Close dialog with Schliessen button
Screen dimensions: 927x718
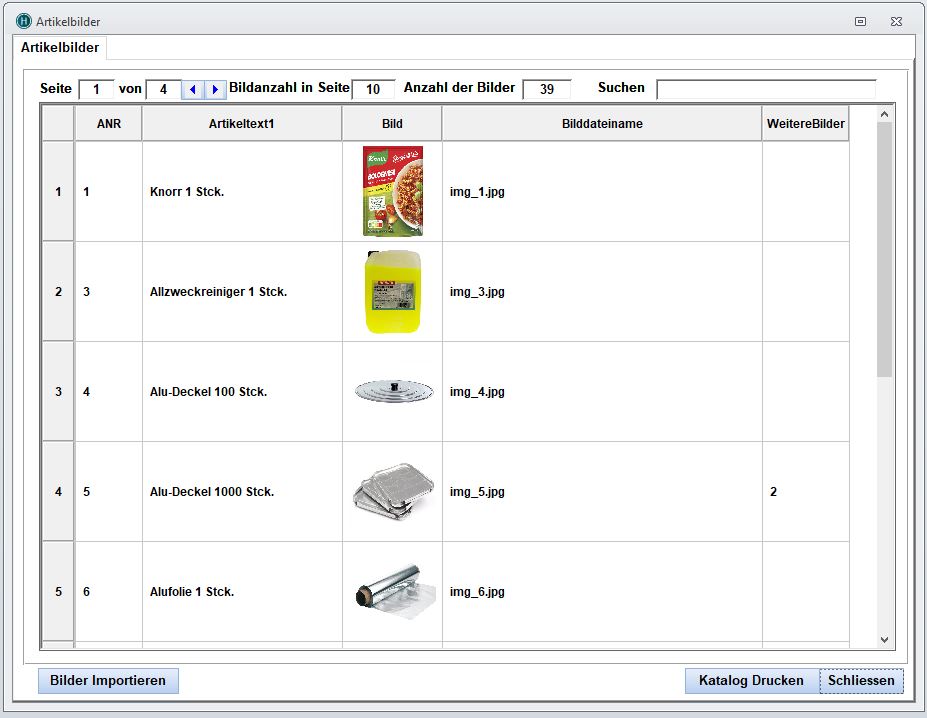pos(861,681)
